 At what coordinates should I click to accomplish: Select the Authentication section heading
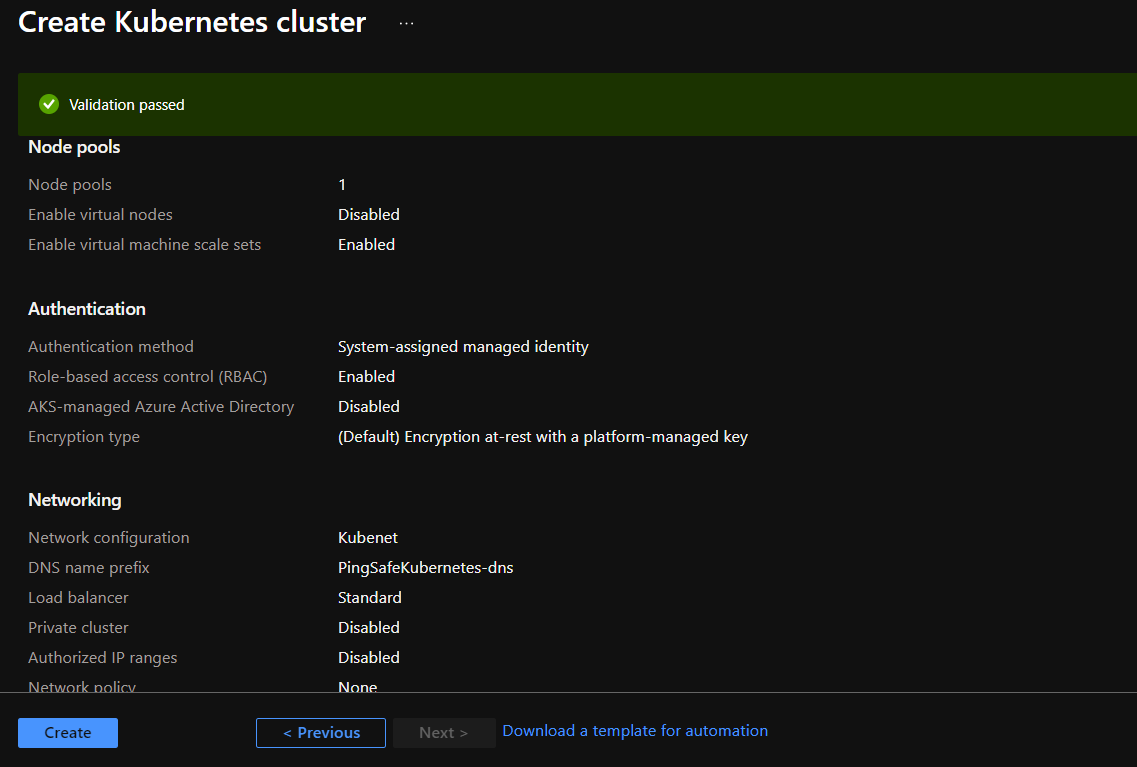87,309
